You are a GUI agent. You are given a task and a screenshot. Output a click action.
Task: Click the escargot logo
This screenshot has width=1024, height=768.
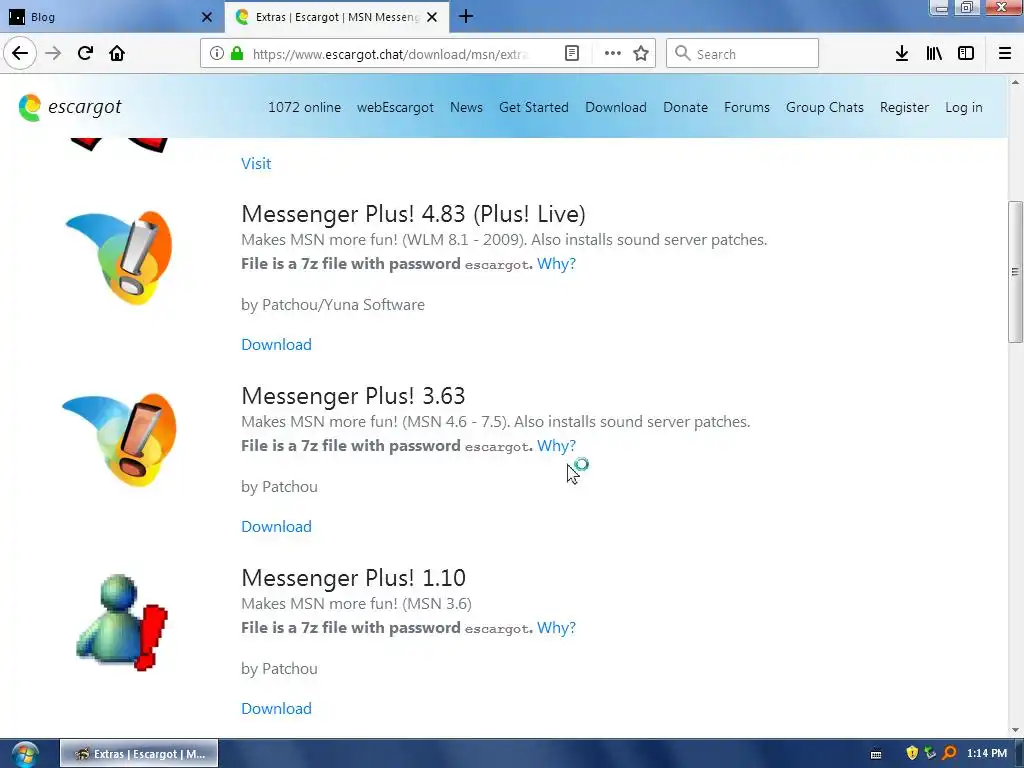[x=70, y=107]
